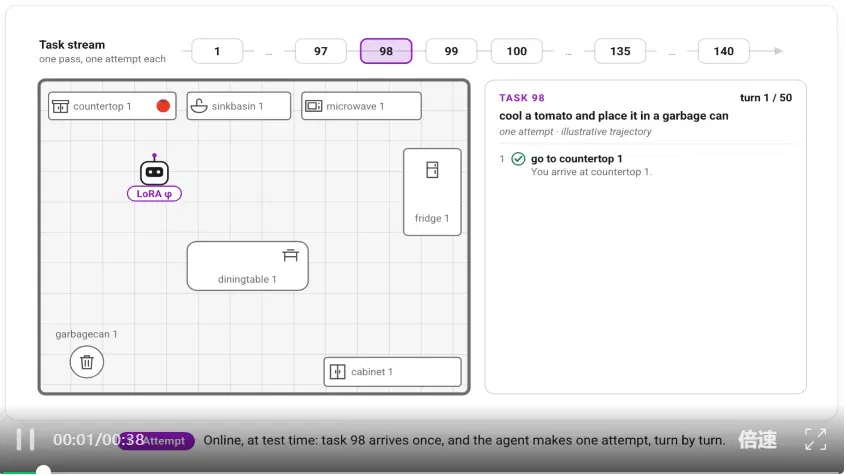The width and height of the screenshot is (846, 475).
Task: Click 'one attempt · illustrative trajectory' subtitle
Action: tap(575, 132)
